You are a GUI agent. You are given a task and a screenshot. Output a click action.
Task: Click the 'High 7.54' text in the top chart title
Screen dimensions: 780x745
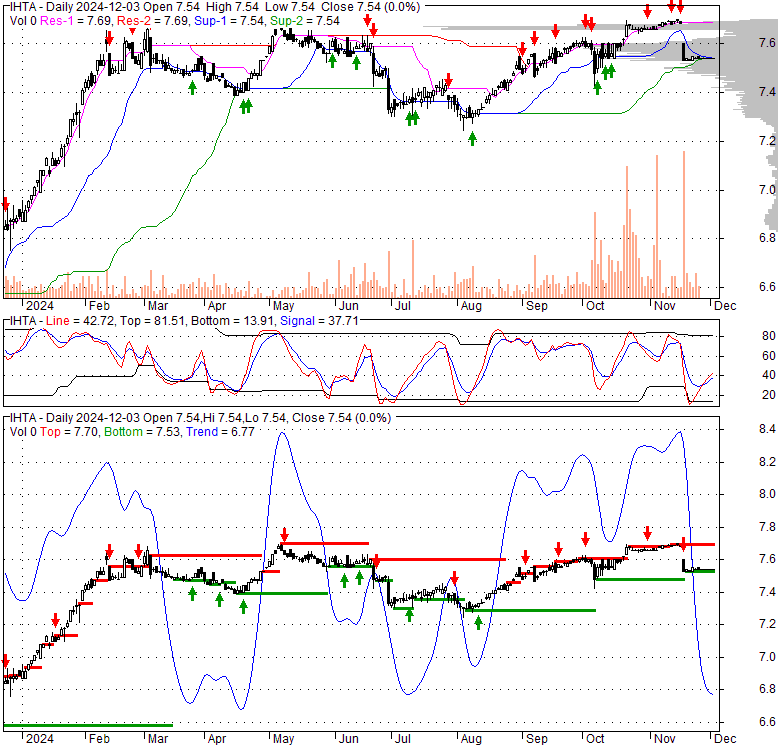coord(231,7)
